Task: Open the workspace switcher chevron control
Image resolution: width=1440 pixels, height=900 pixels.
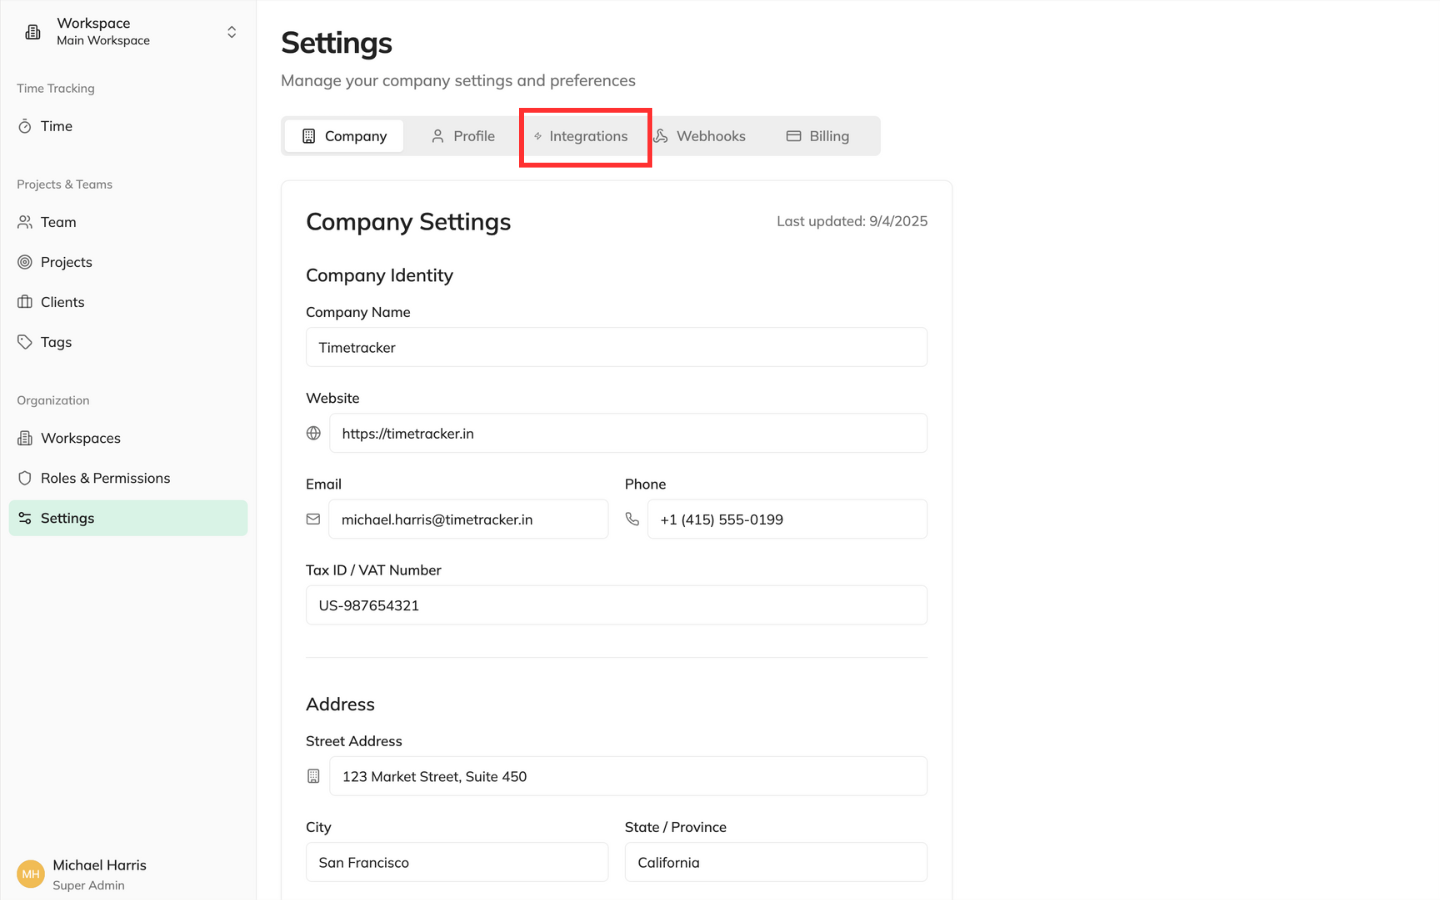Action: pyautogui.click(x=231, y=31)
